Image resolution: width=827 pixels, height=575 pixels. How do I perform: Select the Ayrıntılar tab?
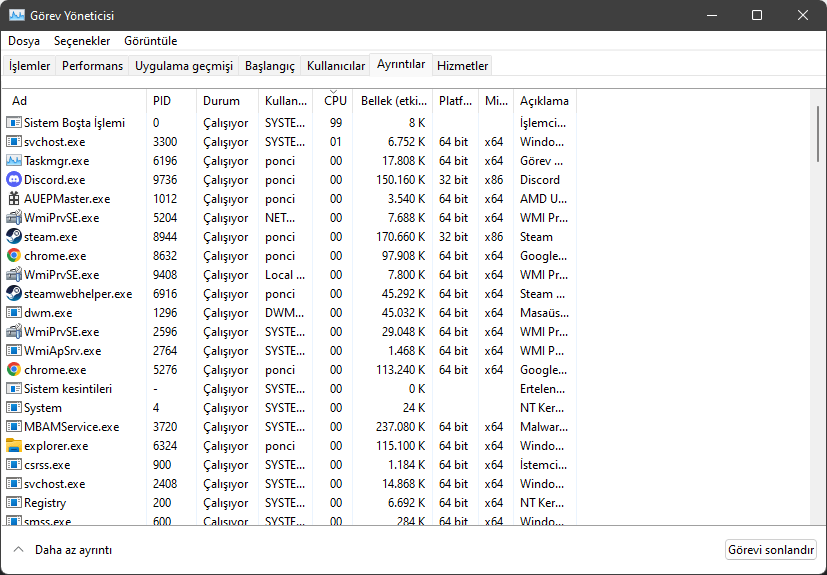[401, 64]
